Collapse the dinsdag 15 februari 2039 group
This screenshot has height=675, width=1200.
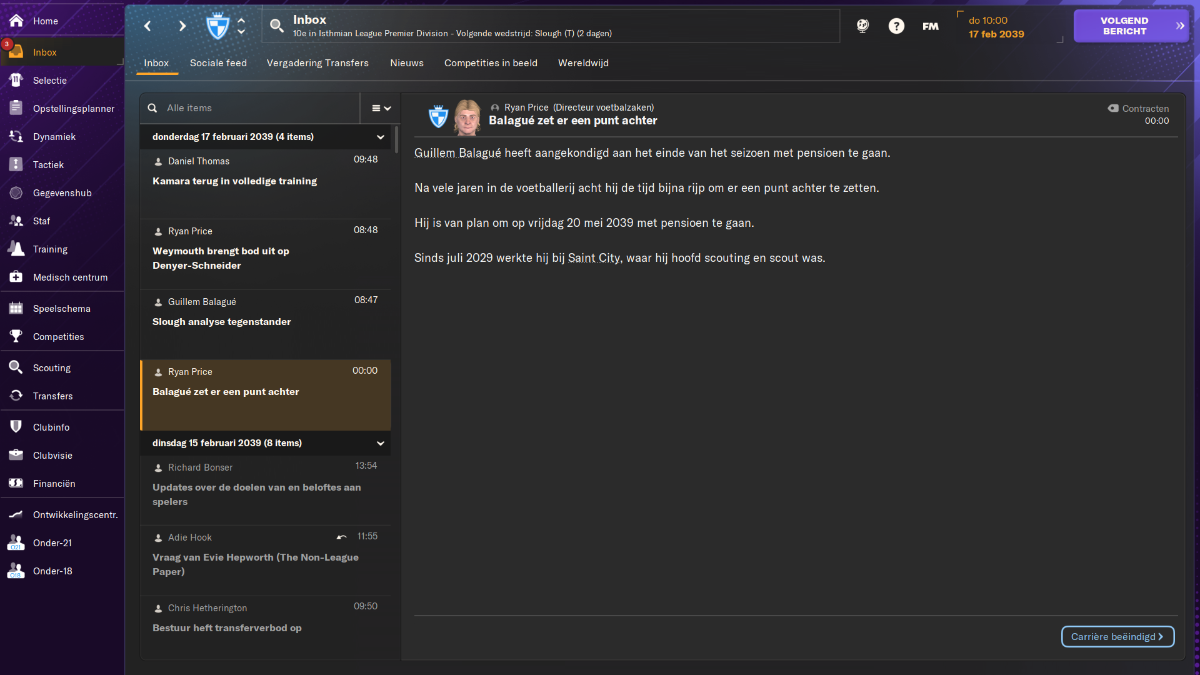[380, 443]
